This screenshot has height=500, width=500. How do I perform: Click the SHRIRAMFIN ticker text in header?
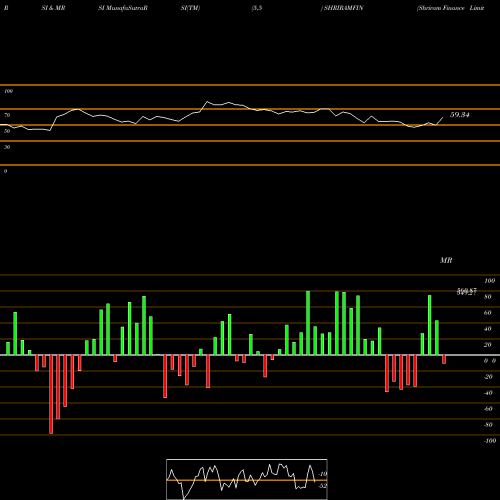(343, 8)
